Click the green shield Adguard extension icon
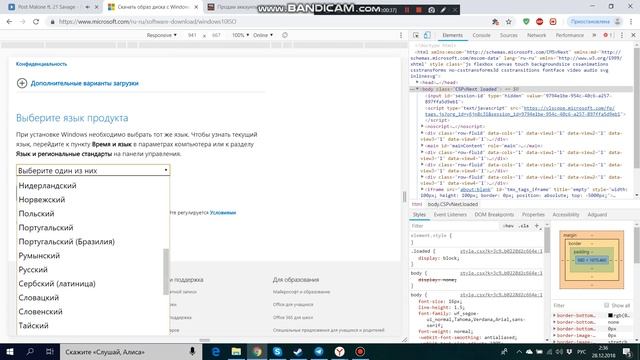The image size is (640, 360). pos(526,22)
